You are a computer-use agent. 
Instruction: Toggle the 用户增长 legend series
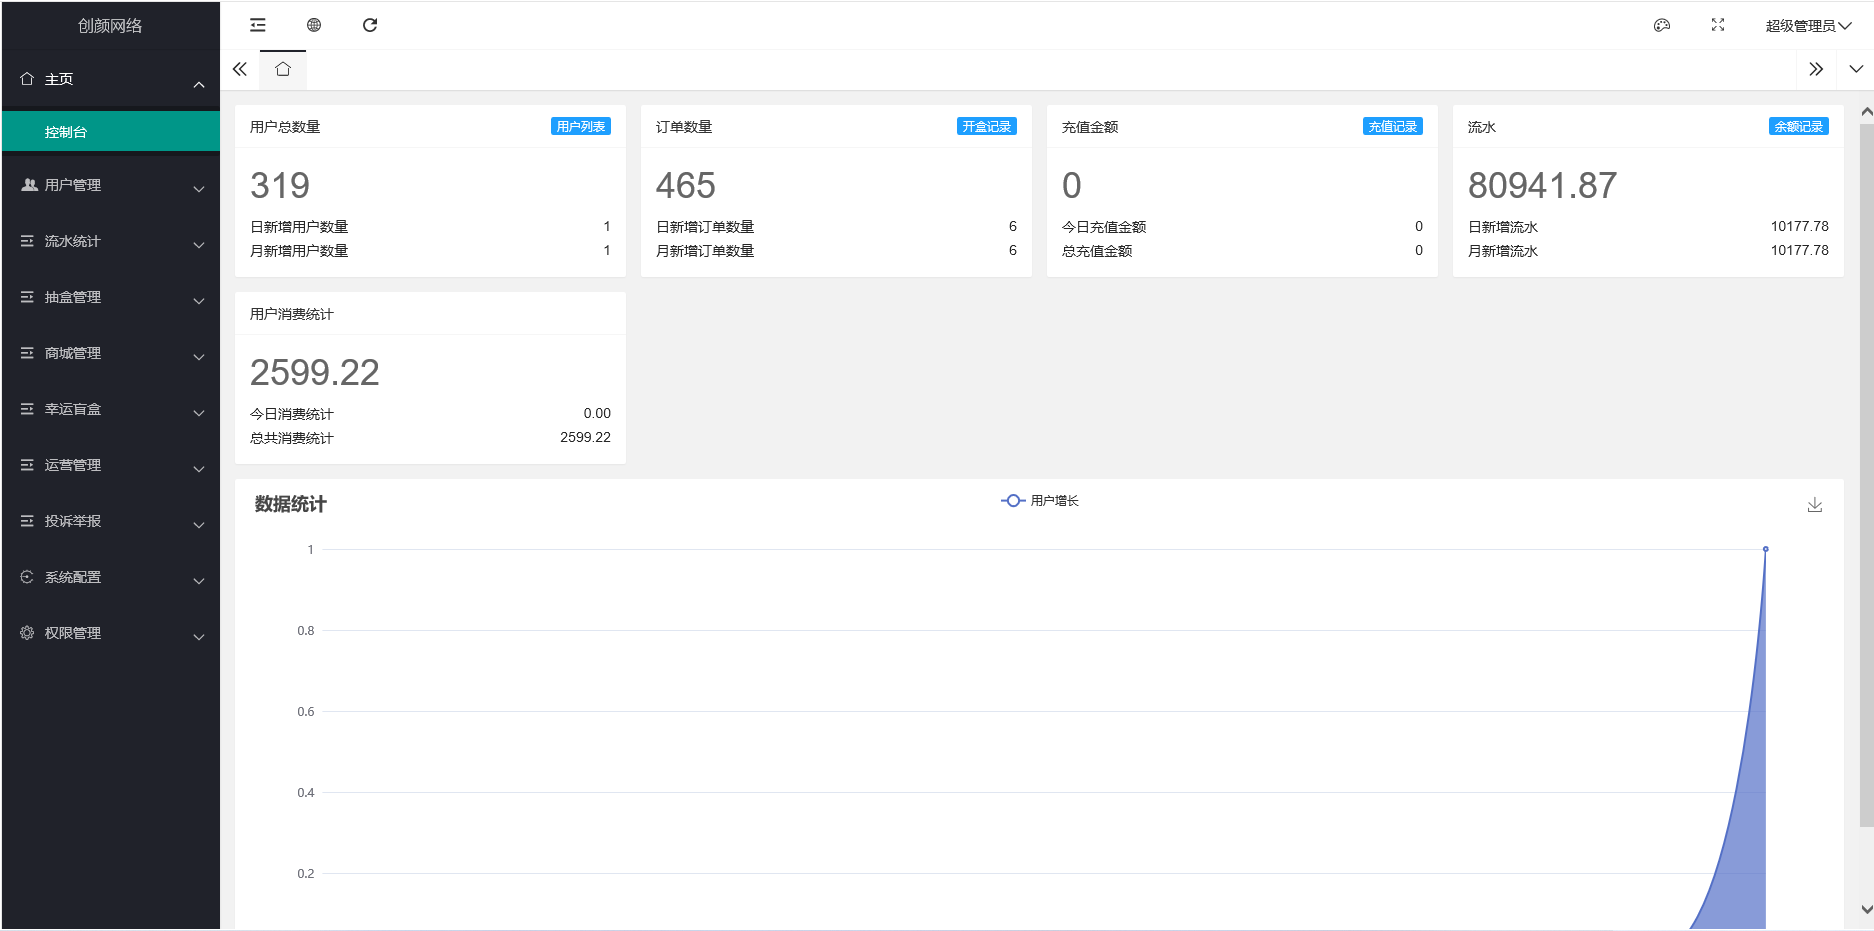[x=1040, y=501]
